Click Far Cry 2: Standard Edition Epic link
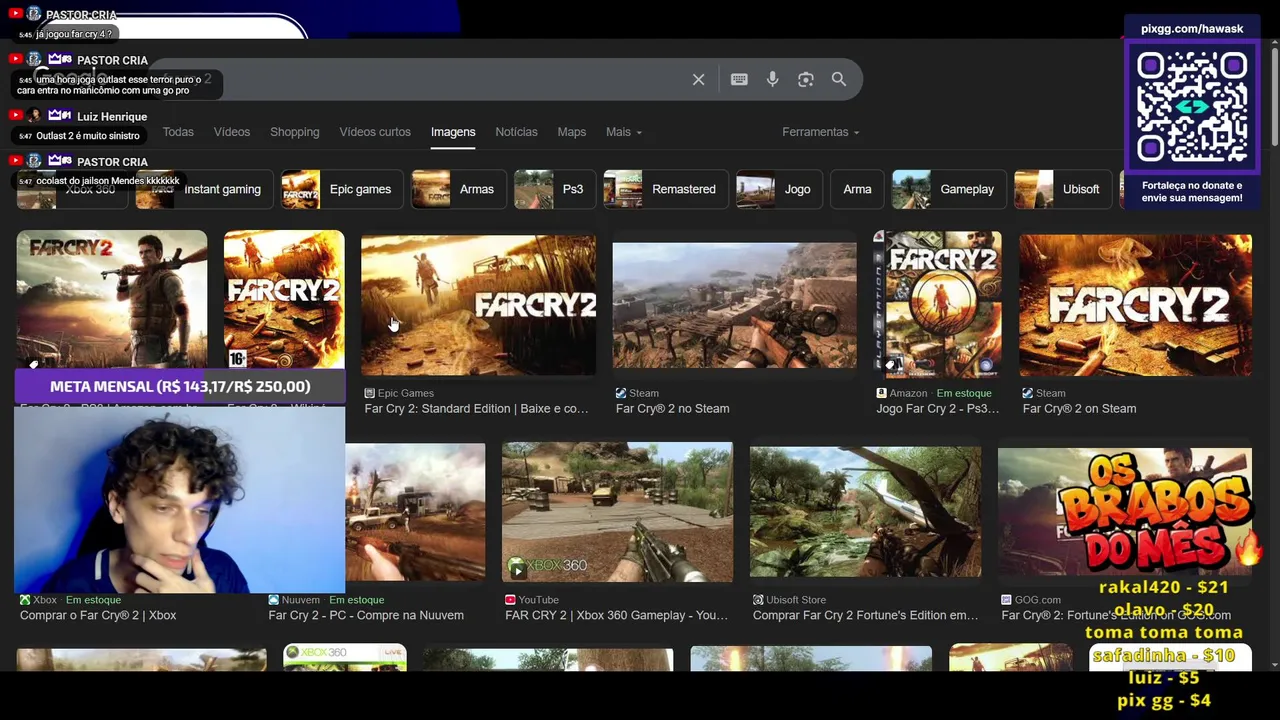Image resolution: width=1280 pixels, height=720 pixels. (476, 408)
